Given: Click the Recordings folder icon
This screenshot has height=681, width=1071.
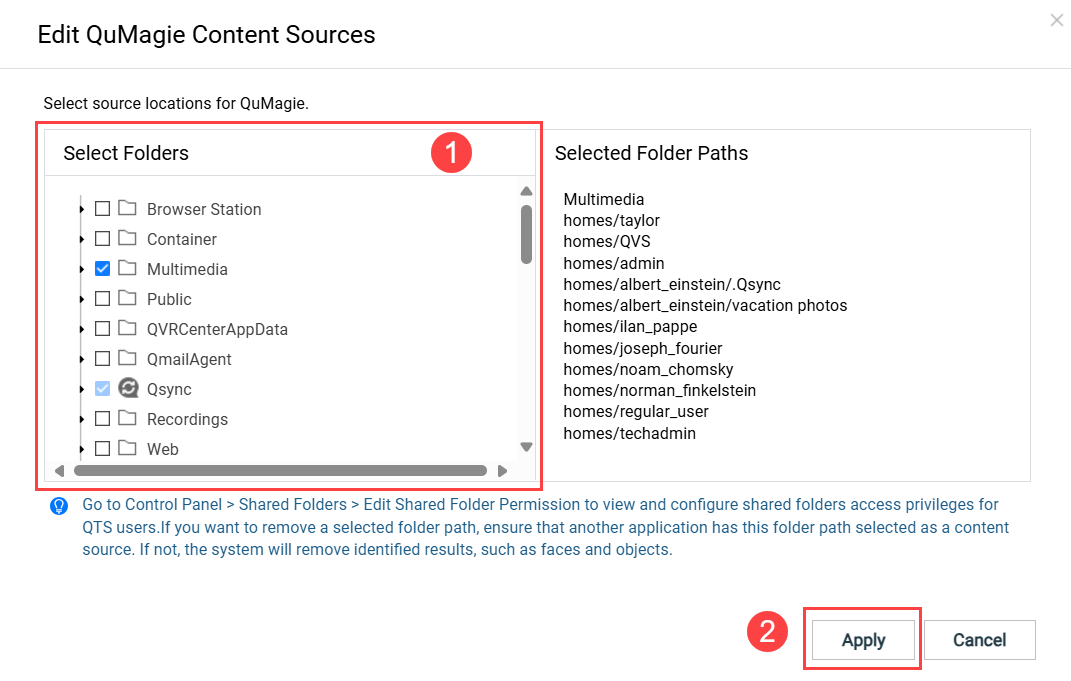Looking at the screenshot, I should point(127,419).
